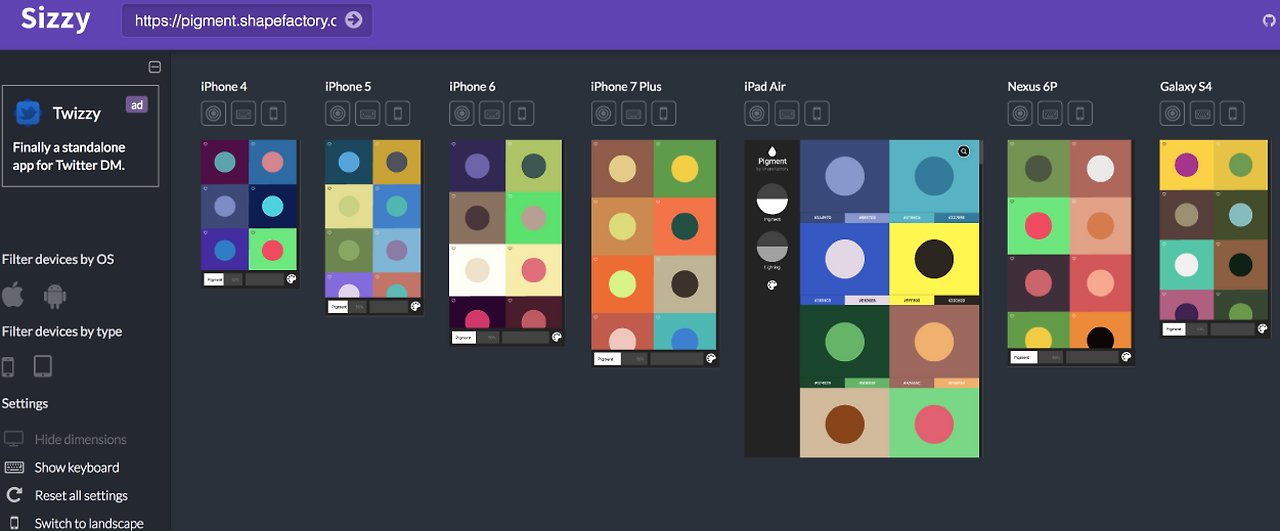Click the circular target icon under iPhone 7 Plus
1280x531 pixels.
pyautogui.click(x=603, y=113)
